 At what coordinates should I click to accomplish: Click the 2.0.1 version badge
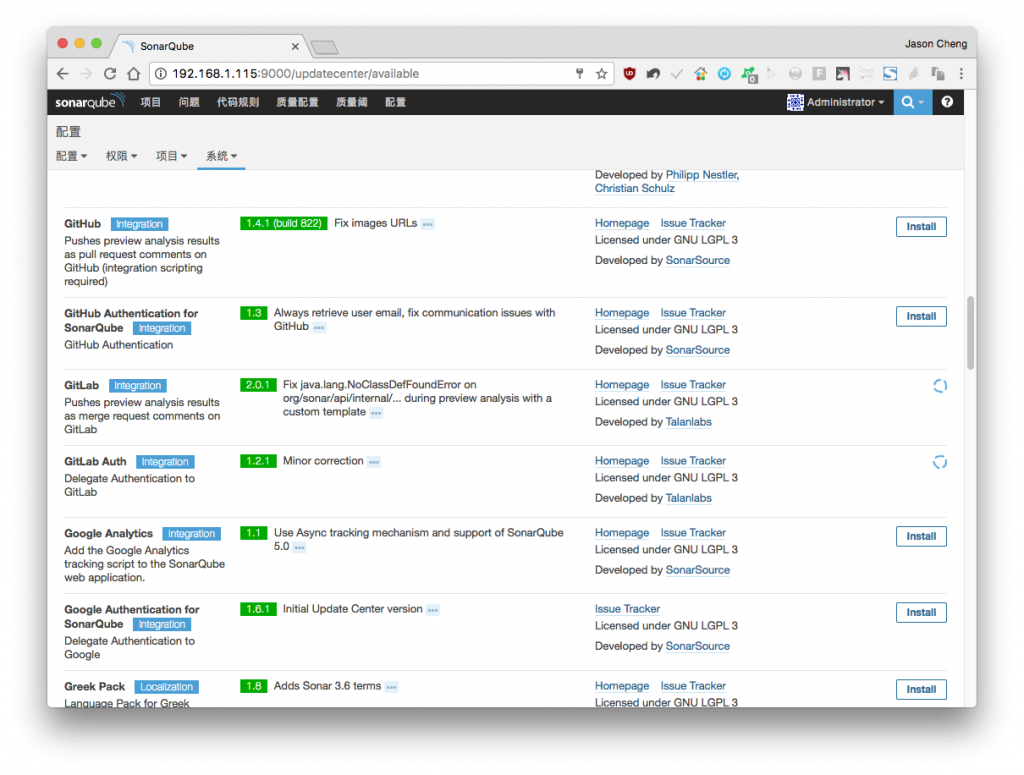pyautogui.click(x=258, y=385)
